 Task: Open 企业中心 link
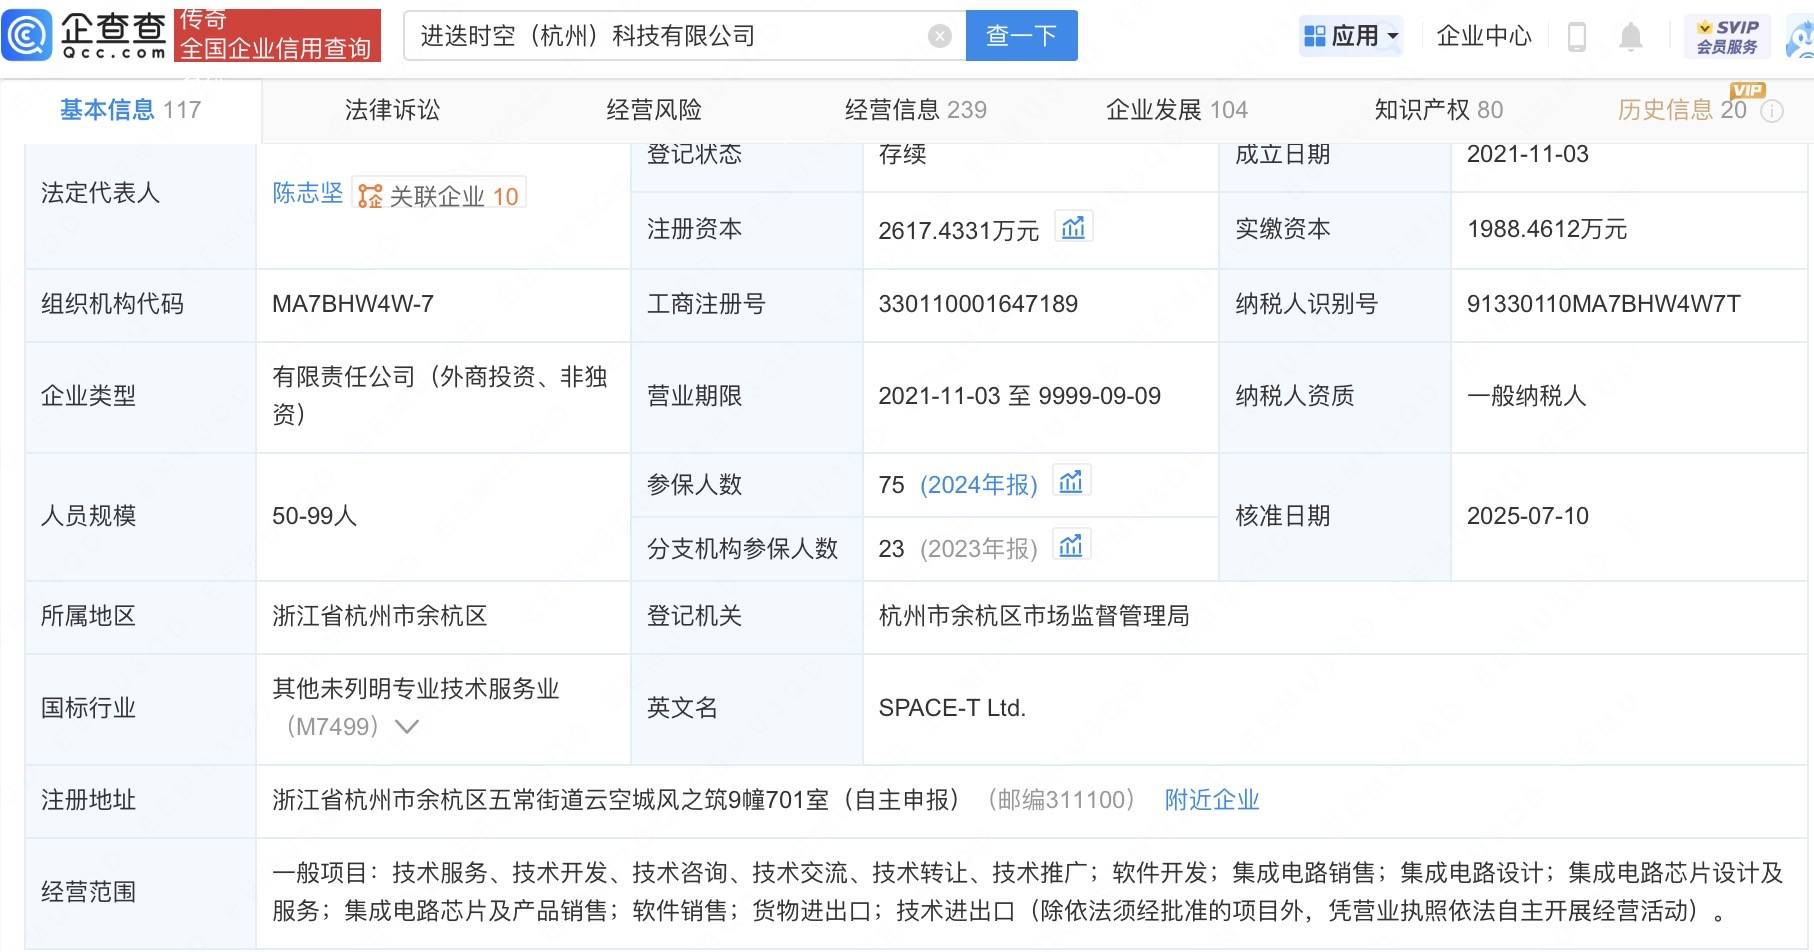click(1484, 37)
